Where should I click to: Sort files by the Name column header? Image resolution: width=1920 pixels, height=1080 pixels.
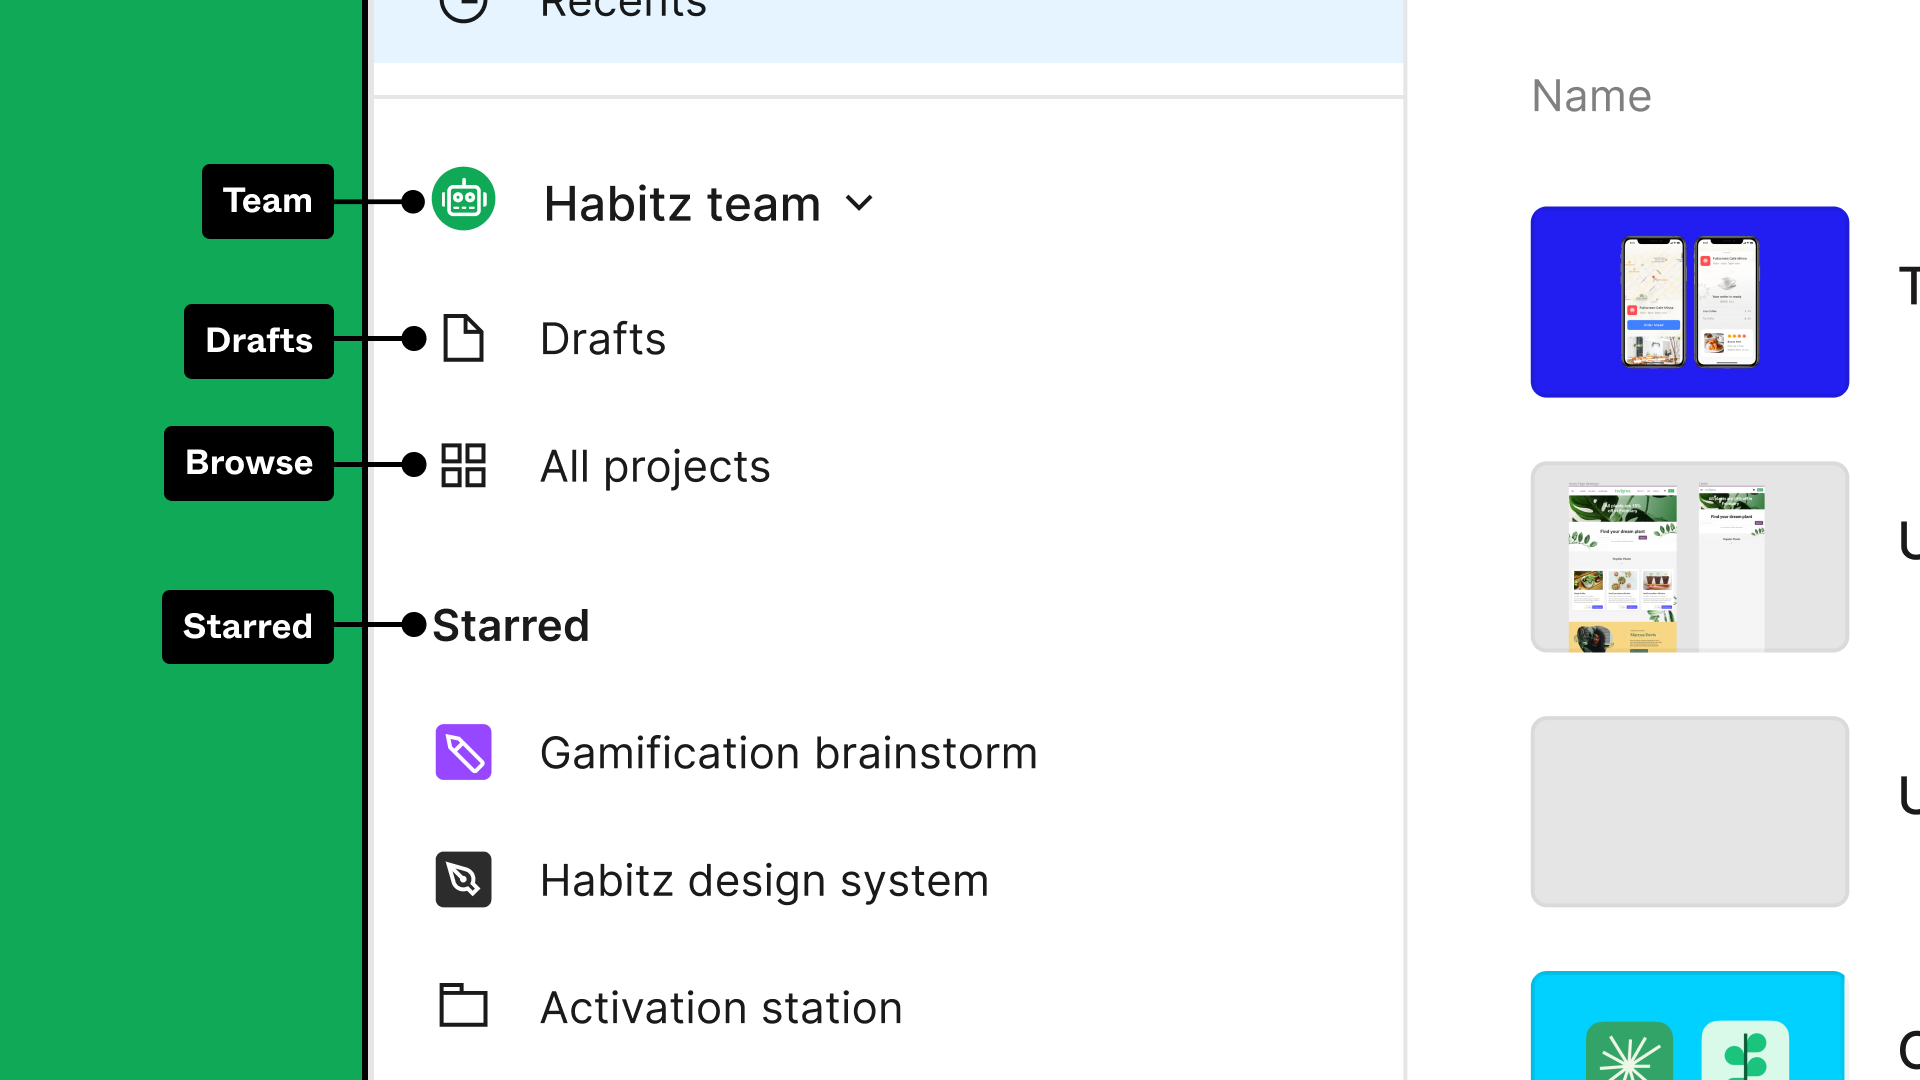pos(1591,96)
